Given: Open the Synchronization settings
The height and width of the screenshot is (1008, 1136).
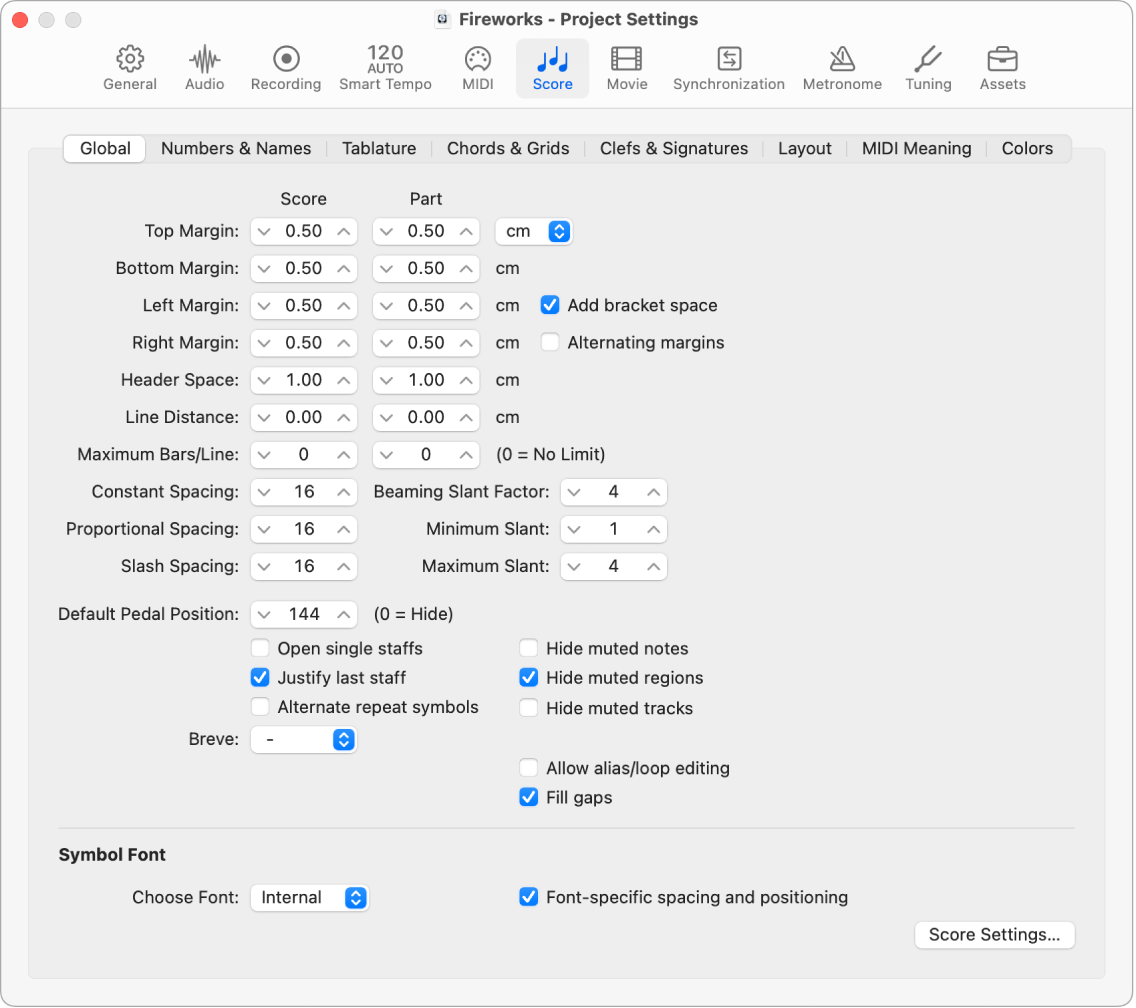Looking at the screenshot, I should (729, 65).
